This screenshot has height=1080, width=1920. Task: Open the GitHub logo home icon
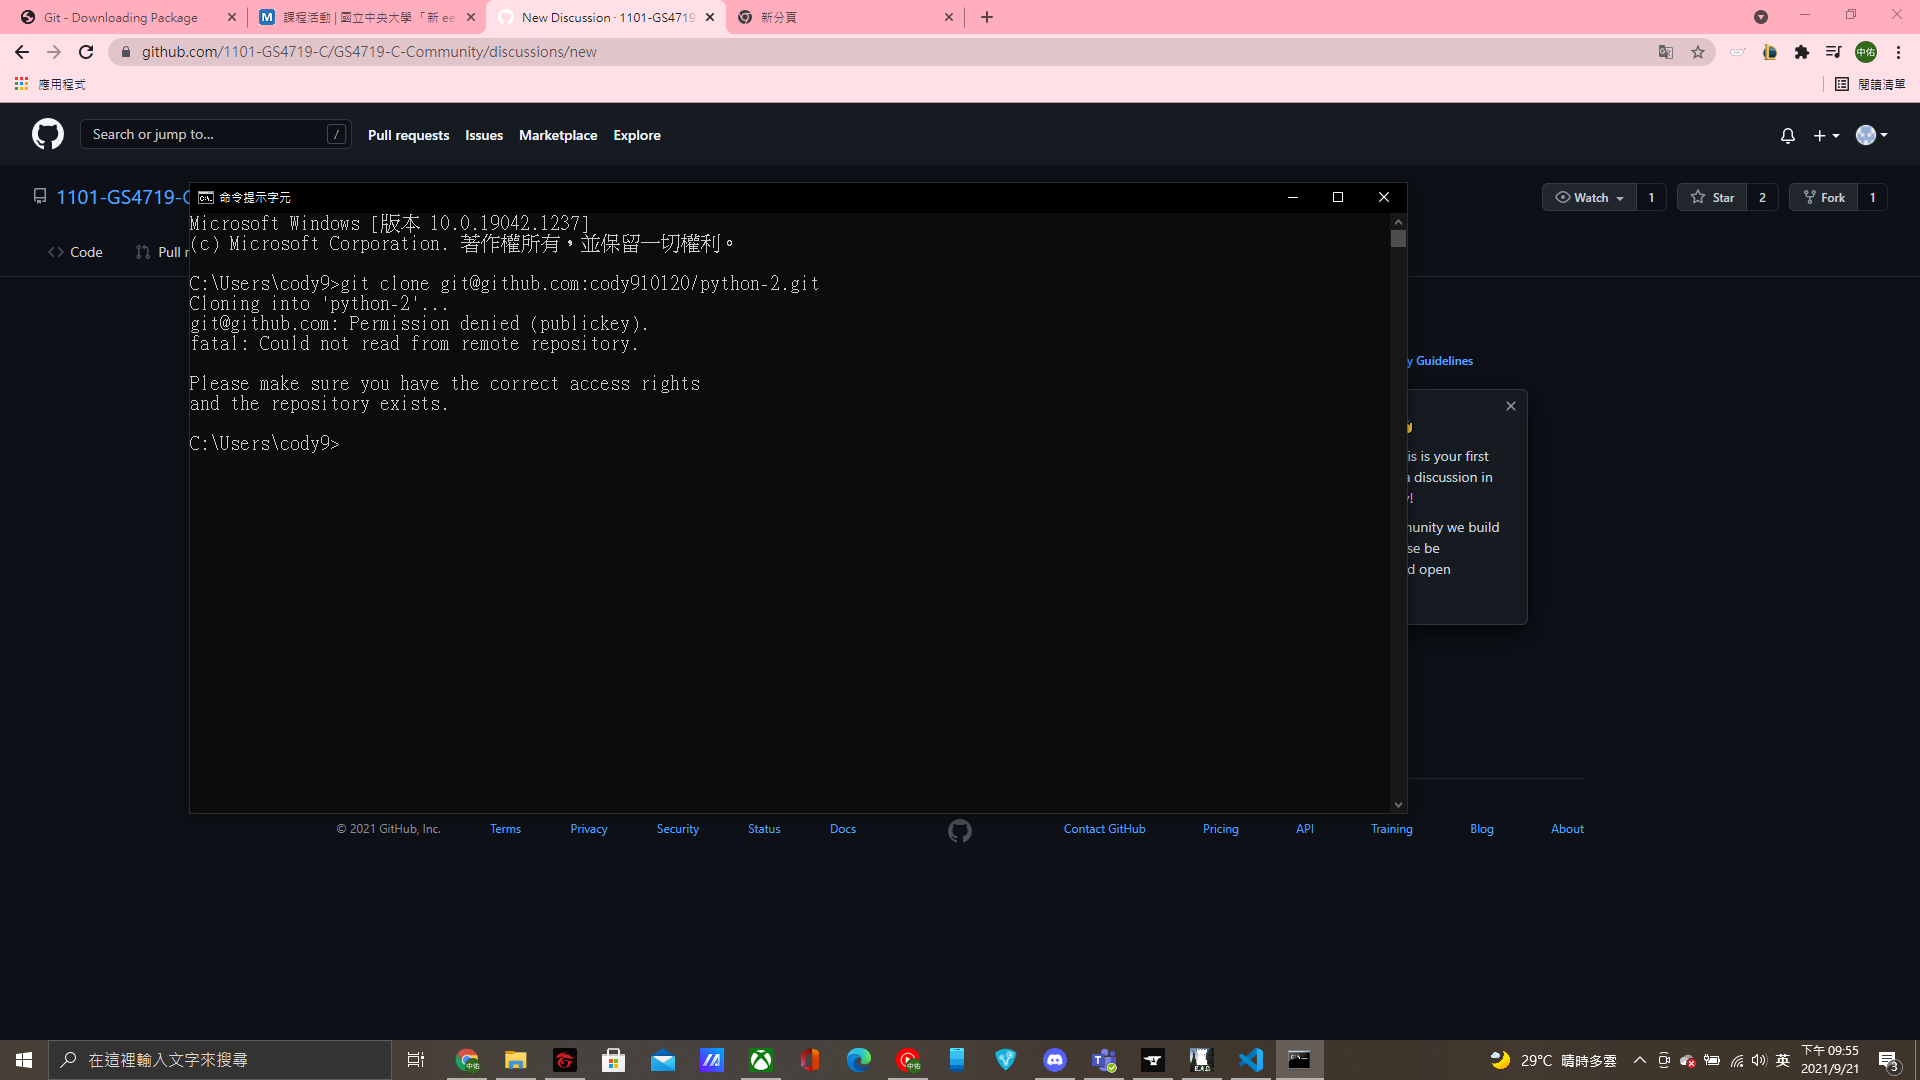click(x=46, y=133)
